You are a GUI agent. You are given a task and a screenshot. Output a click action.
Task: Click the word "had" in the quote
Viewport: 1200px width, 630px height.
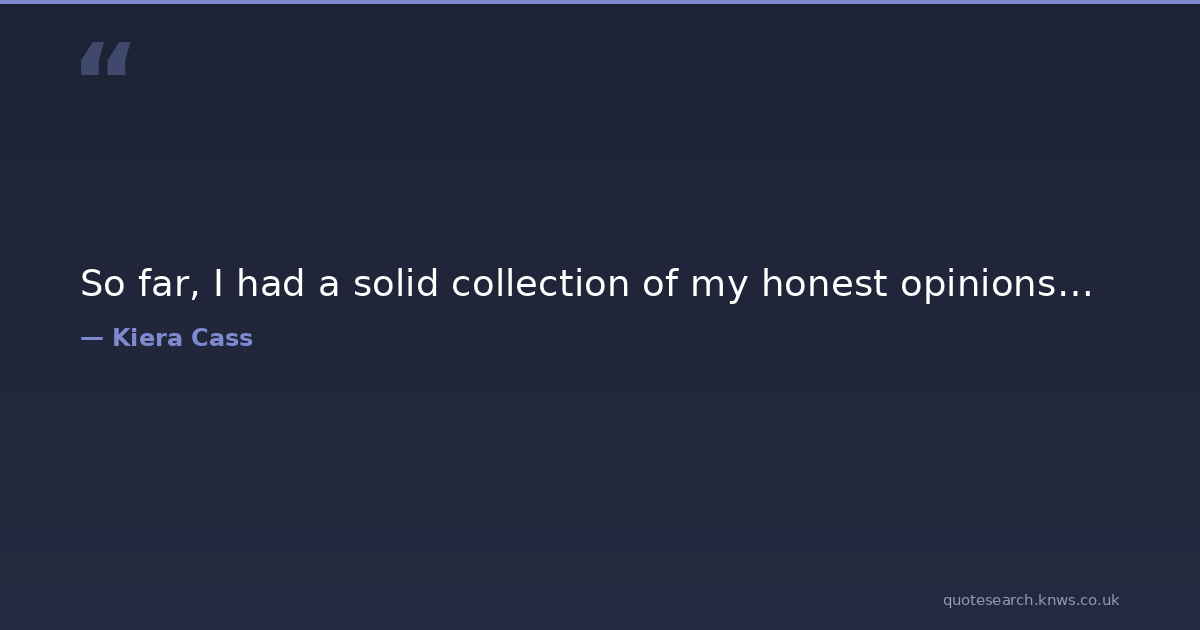click(271, 284)
